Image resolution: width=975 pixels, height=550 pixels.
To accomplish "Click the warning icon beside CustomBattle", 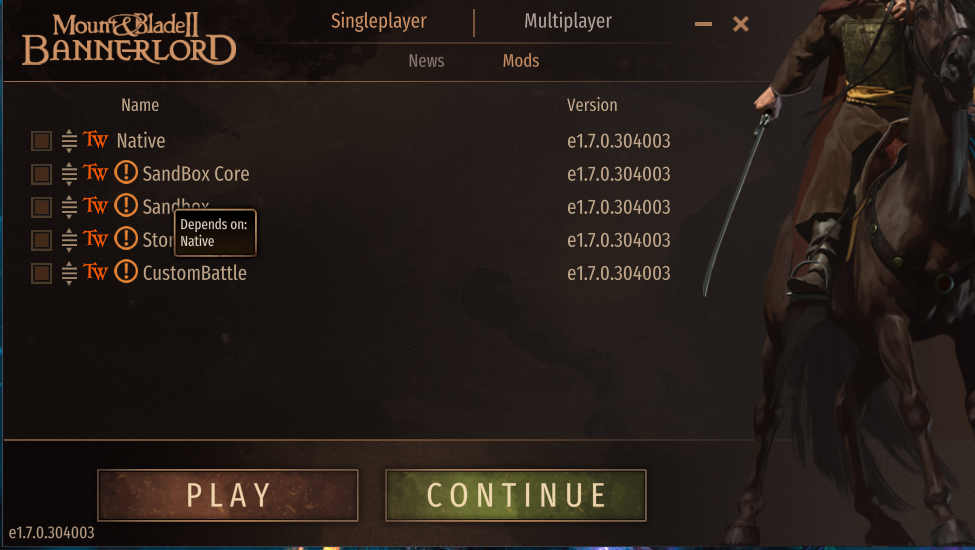I will pyautogui.click(x=126, y=272).
